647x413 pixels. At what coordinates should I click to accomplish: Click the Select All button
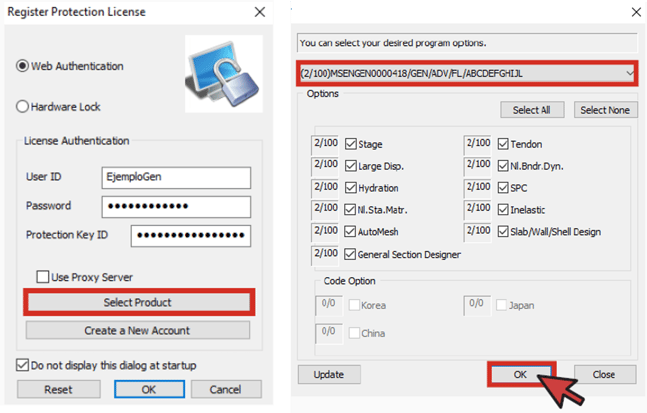coord(532,110)
